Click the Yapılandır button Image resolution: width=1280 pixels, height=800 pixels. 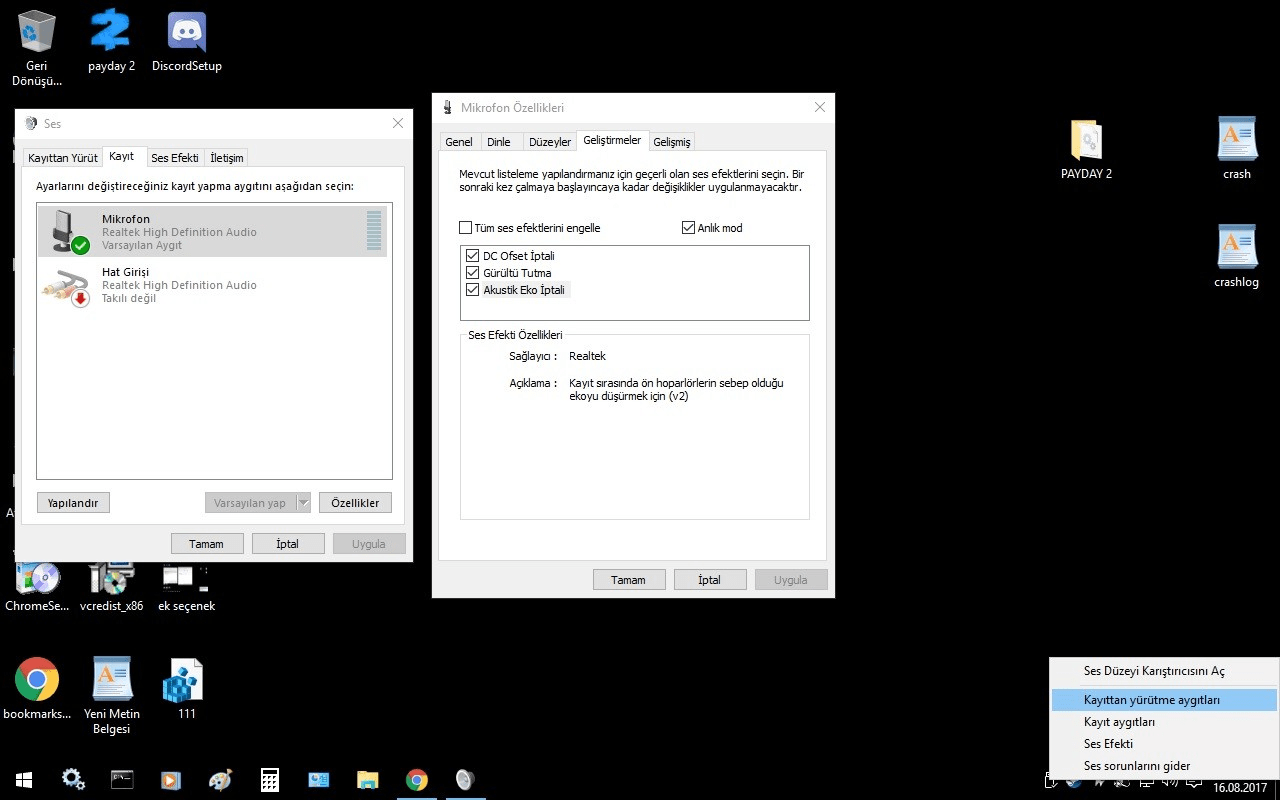[73, 503]
